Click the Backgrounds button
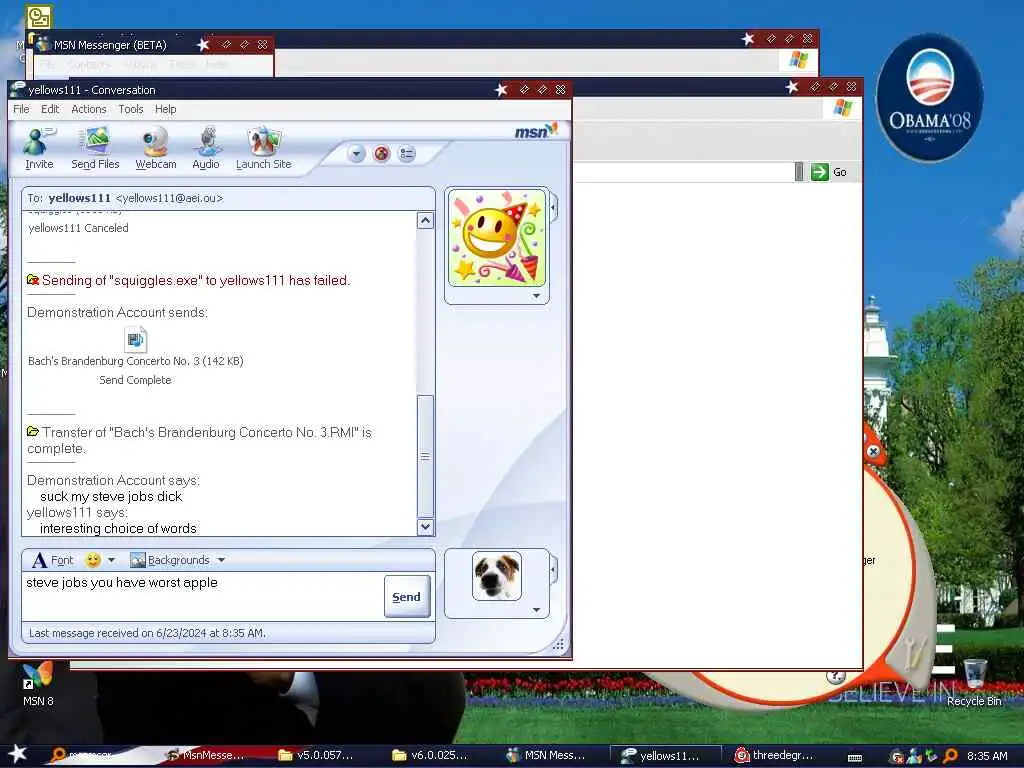 (x=170, y=560)
